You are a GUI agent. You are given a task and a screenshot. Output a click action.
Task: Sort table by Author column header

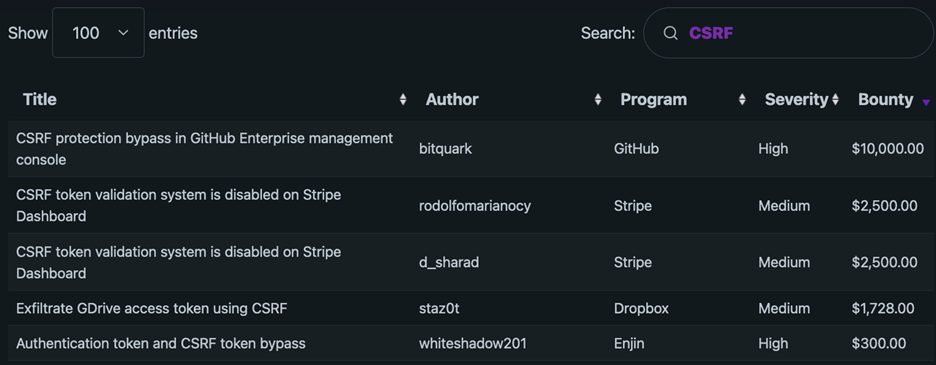click(x=452, y=100)
